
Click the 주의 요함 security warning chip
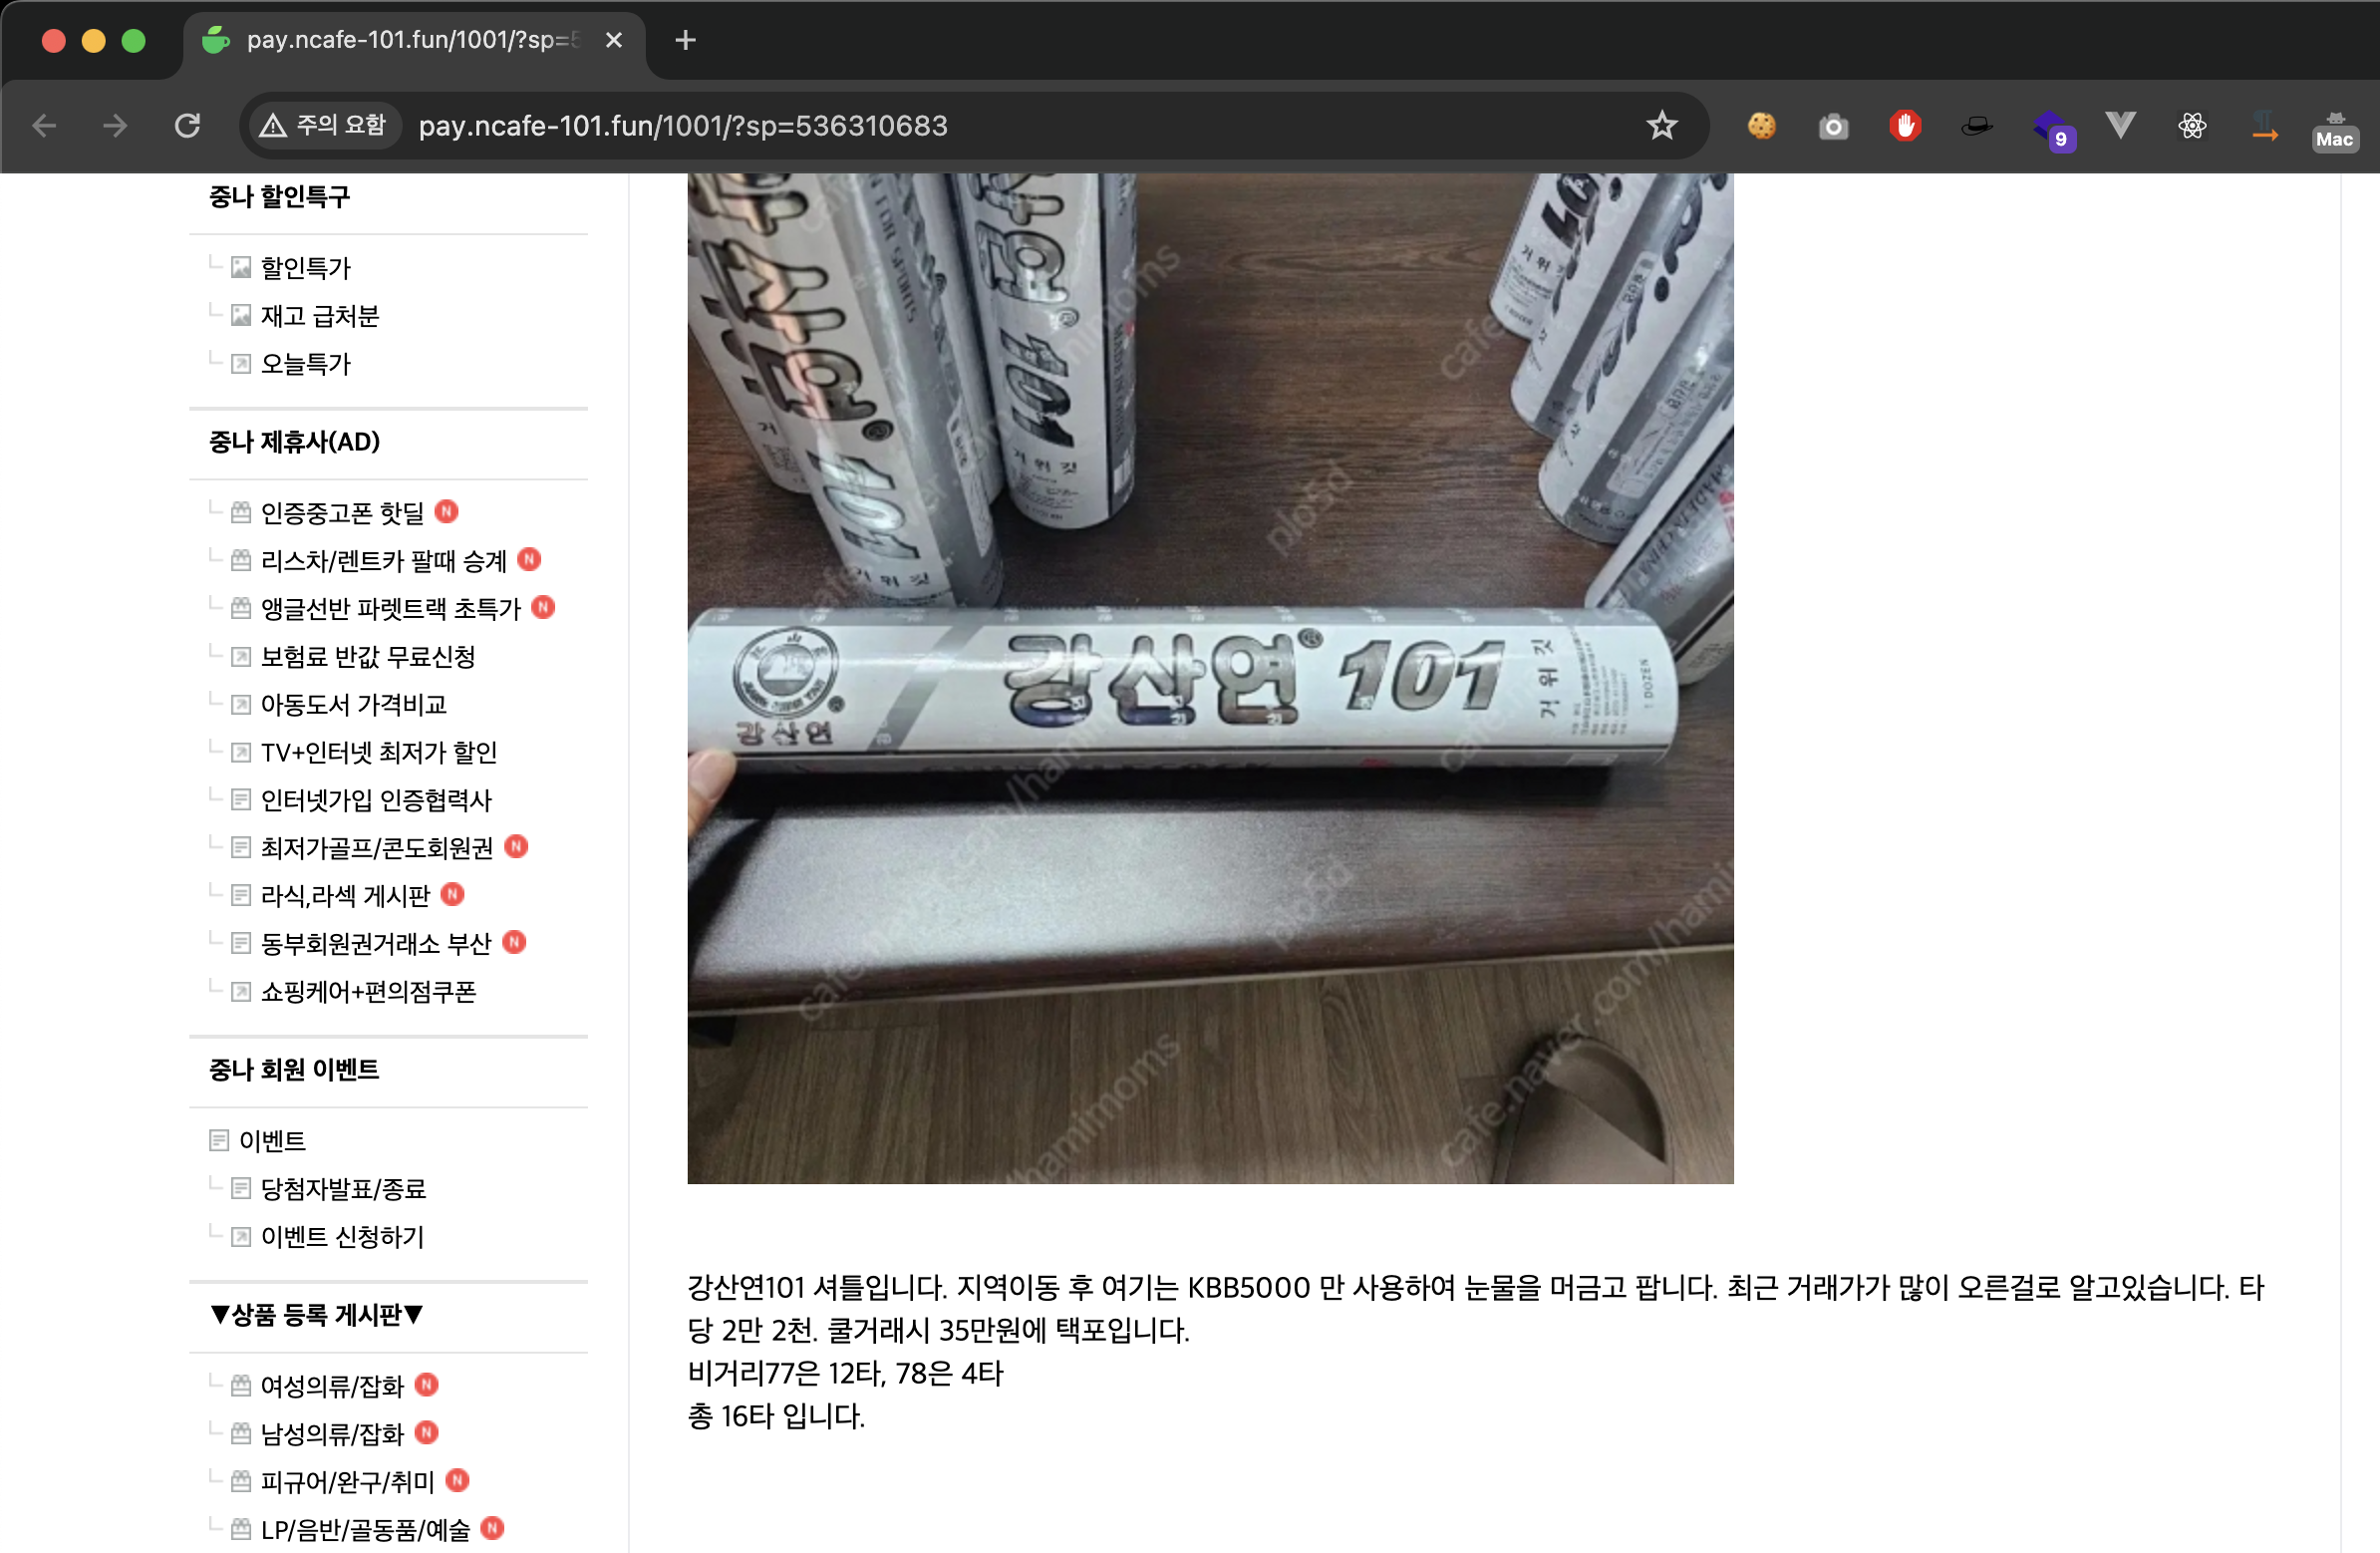pyautogui.click(x=323, y=125)
